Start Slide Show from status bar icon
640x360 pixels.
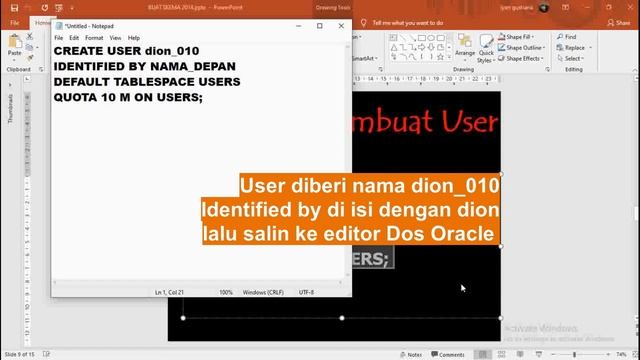click(x=539, y=354)
